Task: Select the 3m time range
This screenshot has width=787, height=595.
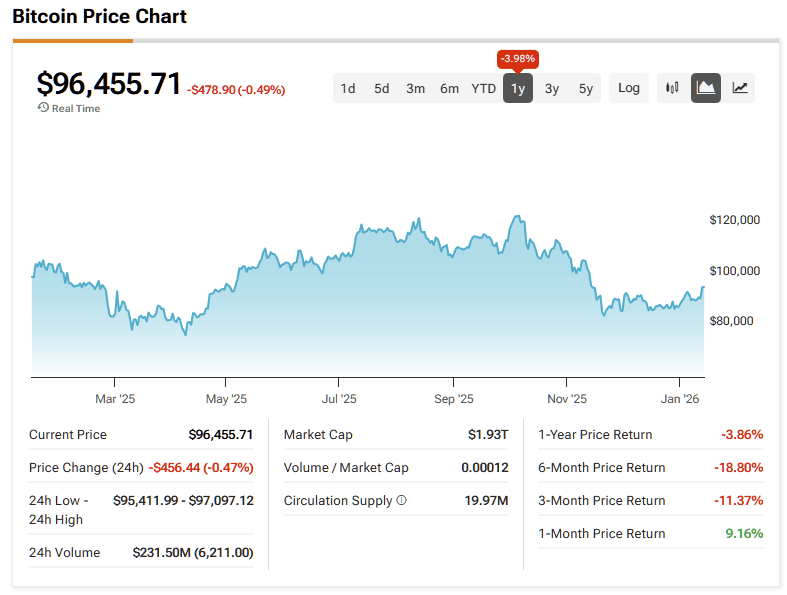Action: pos(415,88)
